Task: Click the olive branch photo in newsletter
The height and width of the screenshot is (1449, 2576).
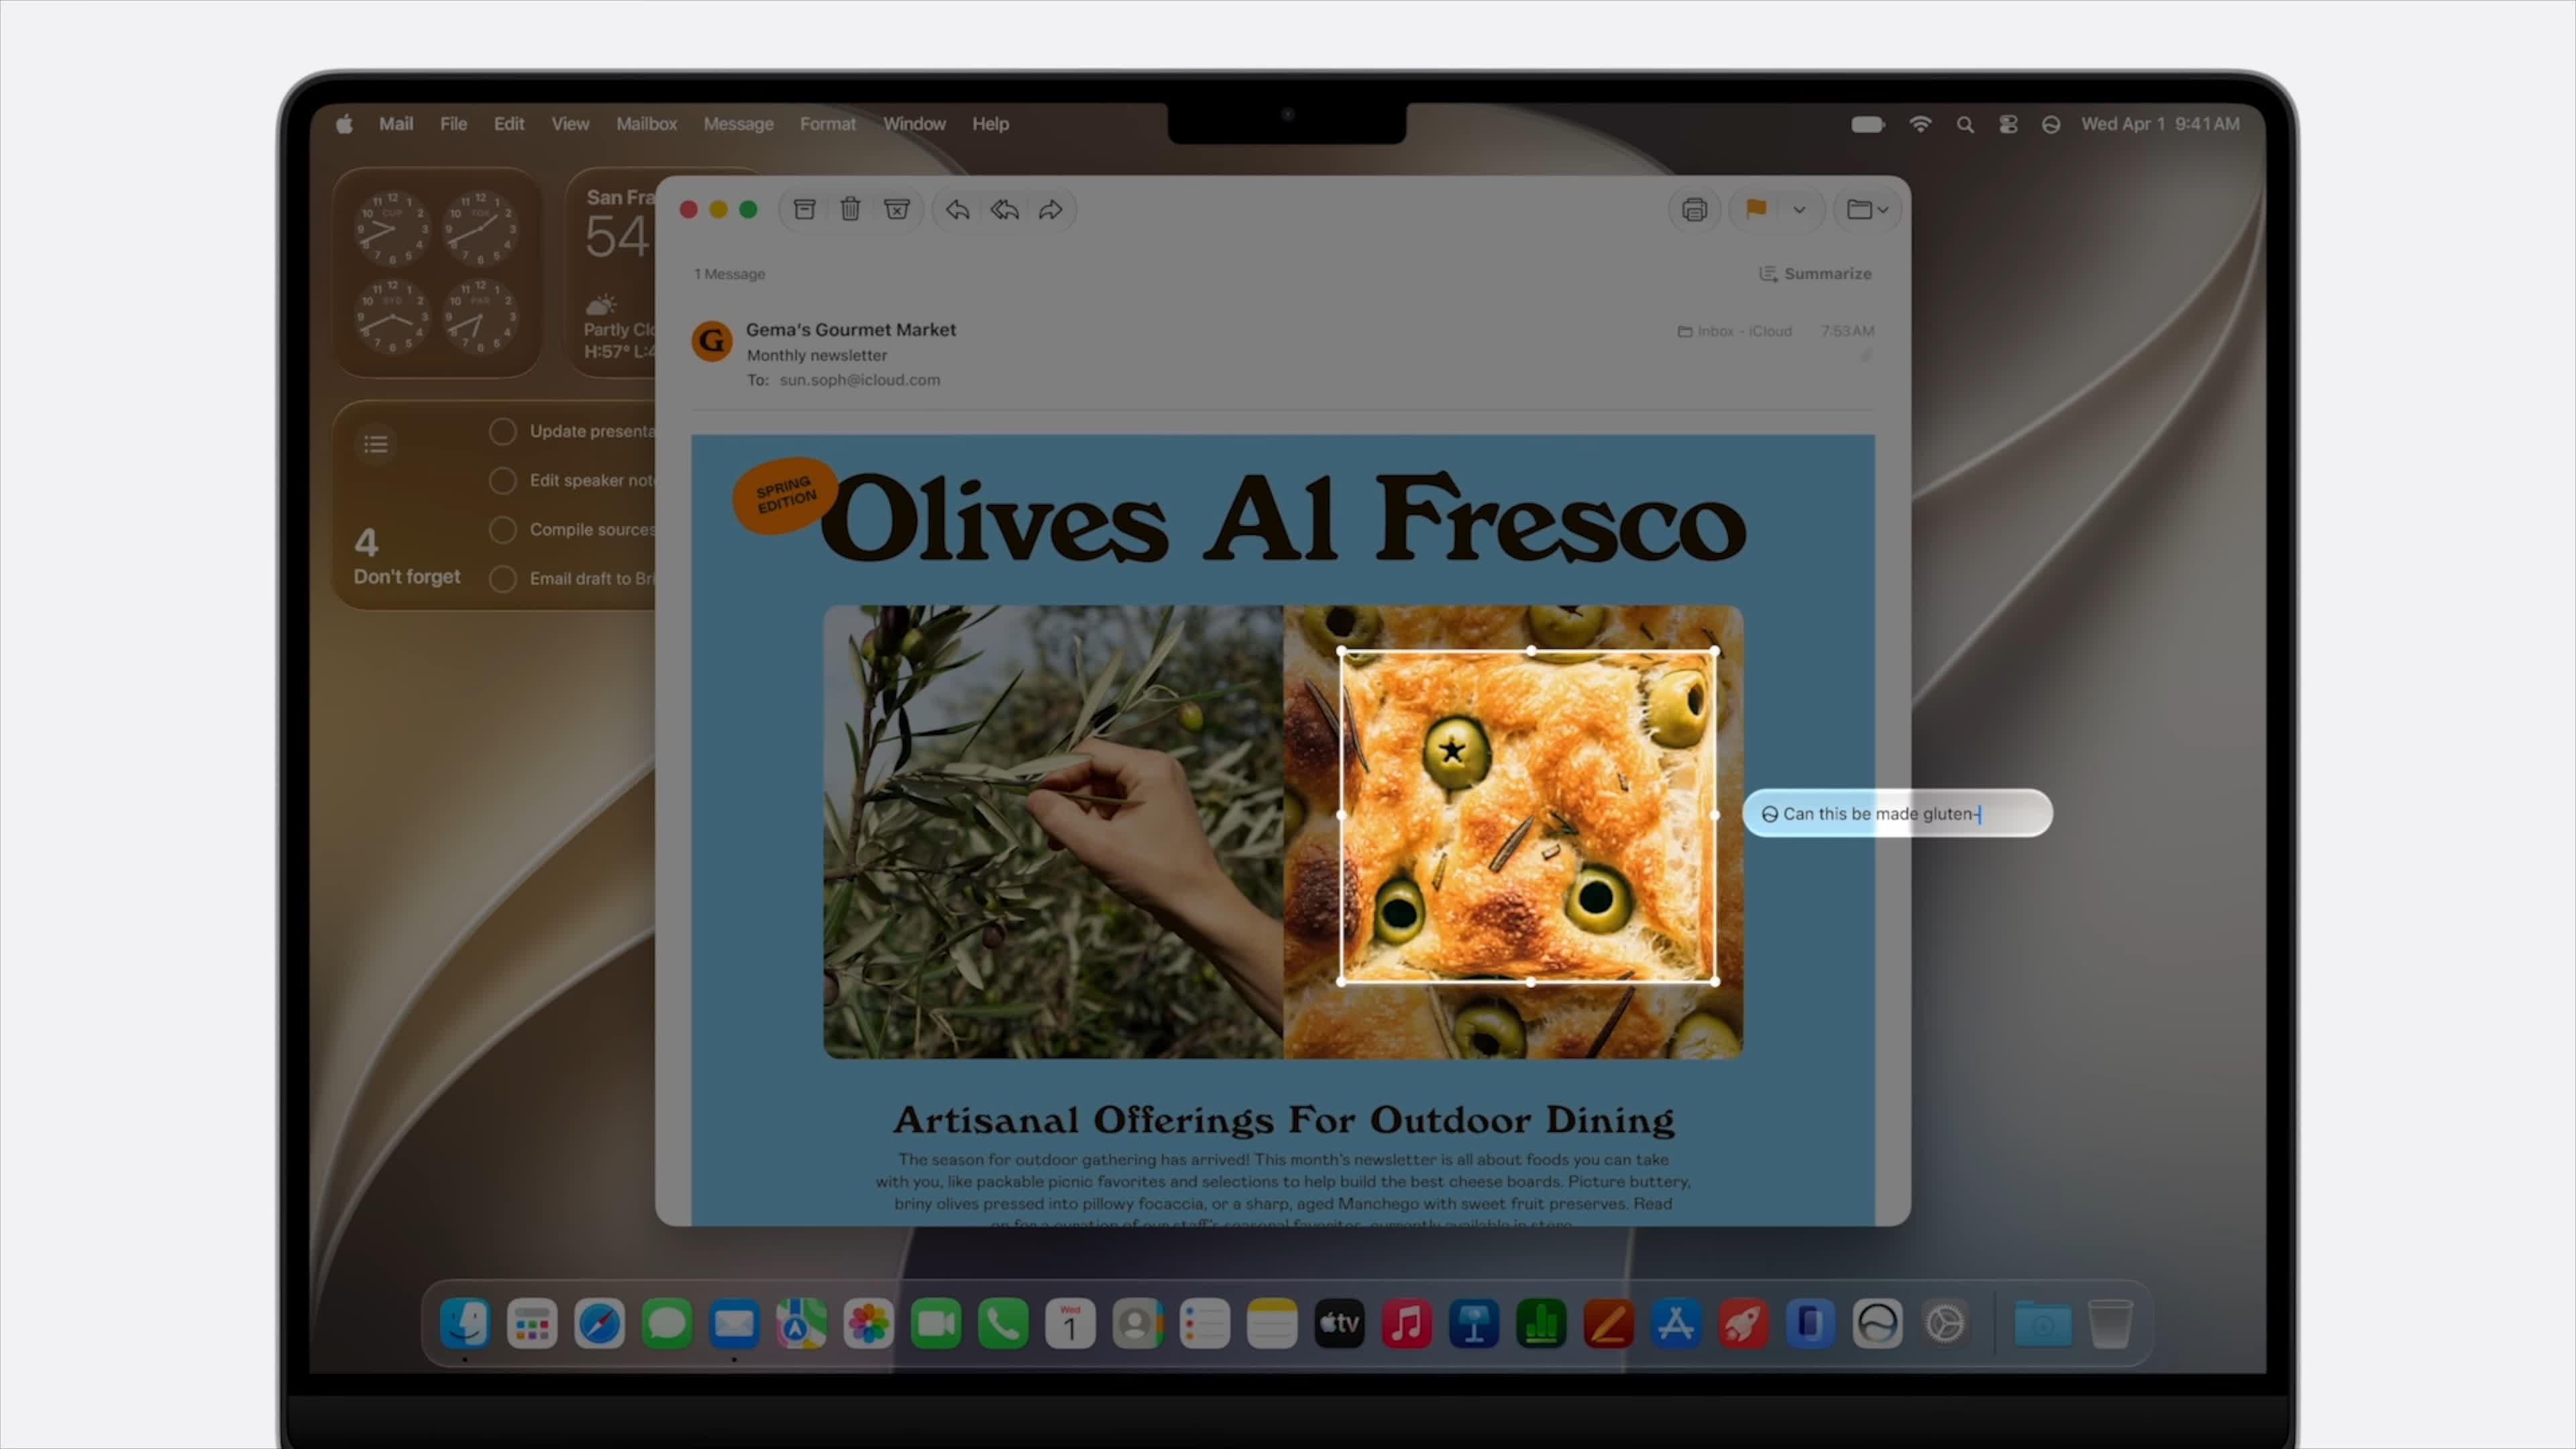Action: [x=1053, y=831]
